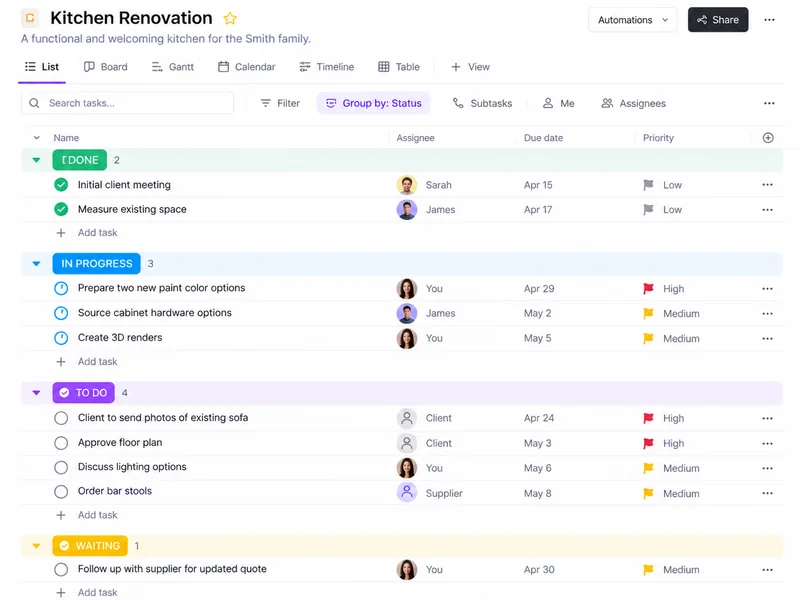Click the yellow Medium flag on Order bar stools
The height and width of the screenshot is (600, 800).
coord(648,493)
